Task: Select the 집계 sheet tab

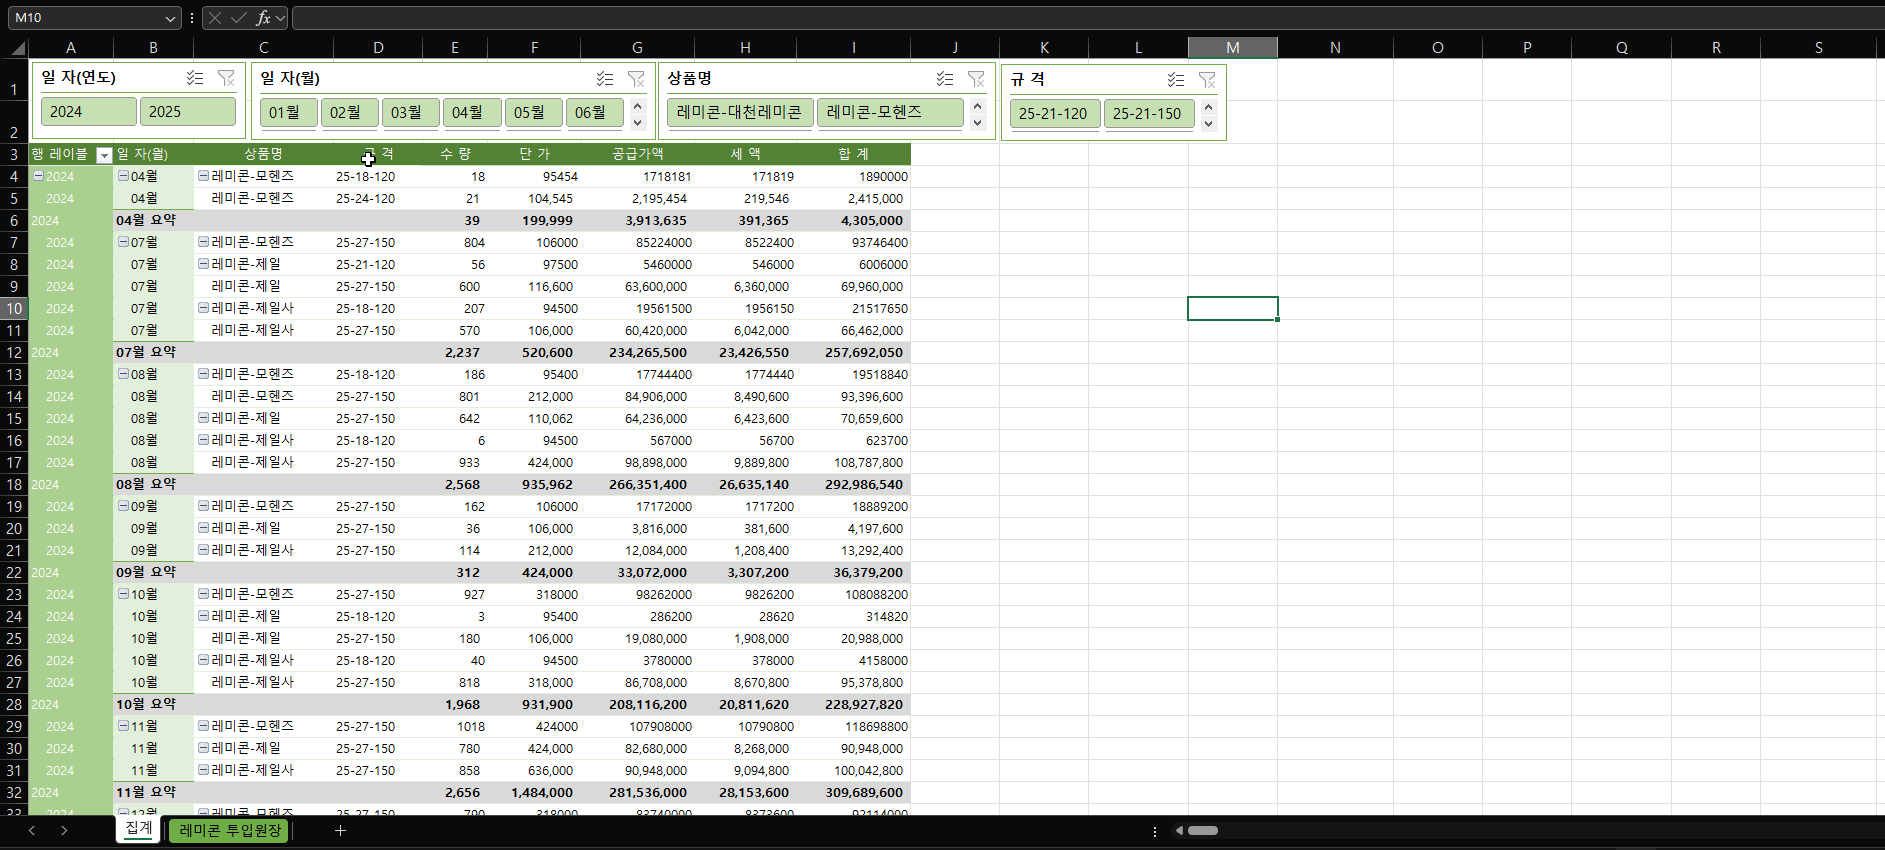Action: coord(139,828)
